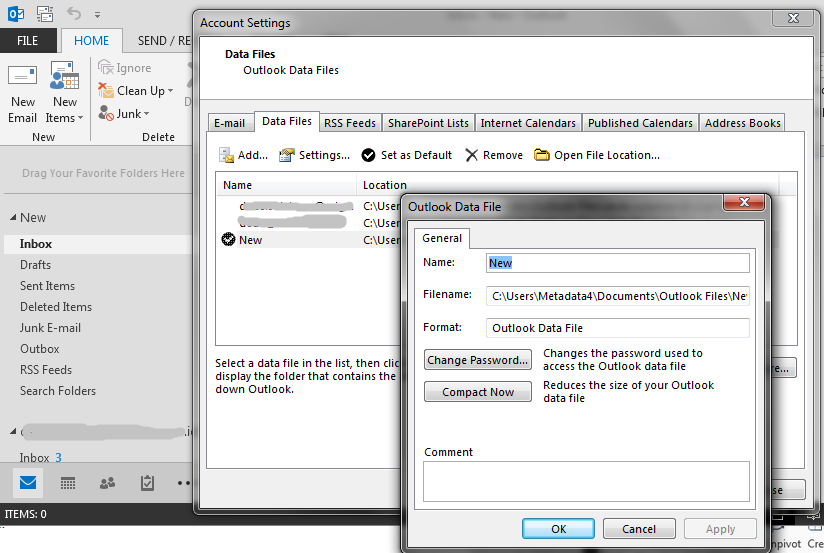Image resolution: width=824 pixels, height=553 pixels.
Task: Open Inbox with 3 unread items
Action: coord(40,457)
